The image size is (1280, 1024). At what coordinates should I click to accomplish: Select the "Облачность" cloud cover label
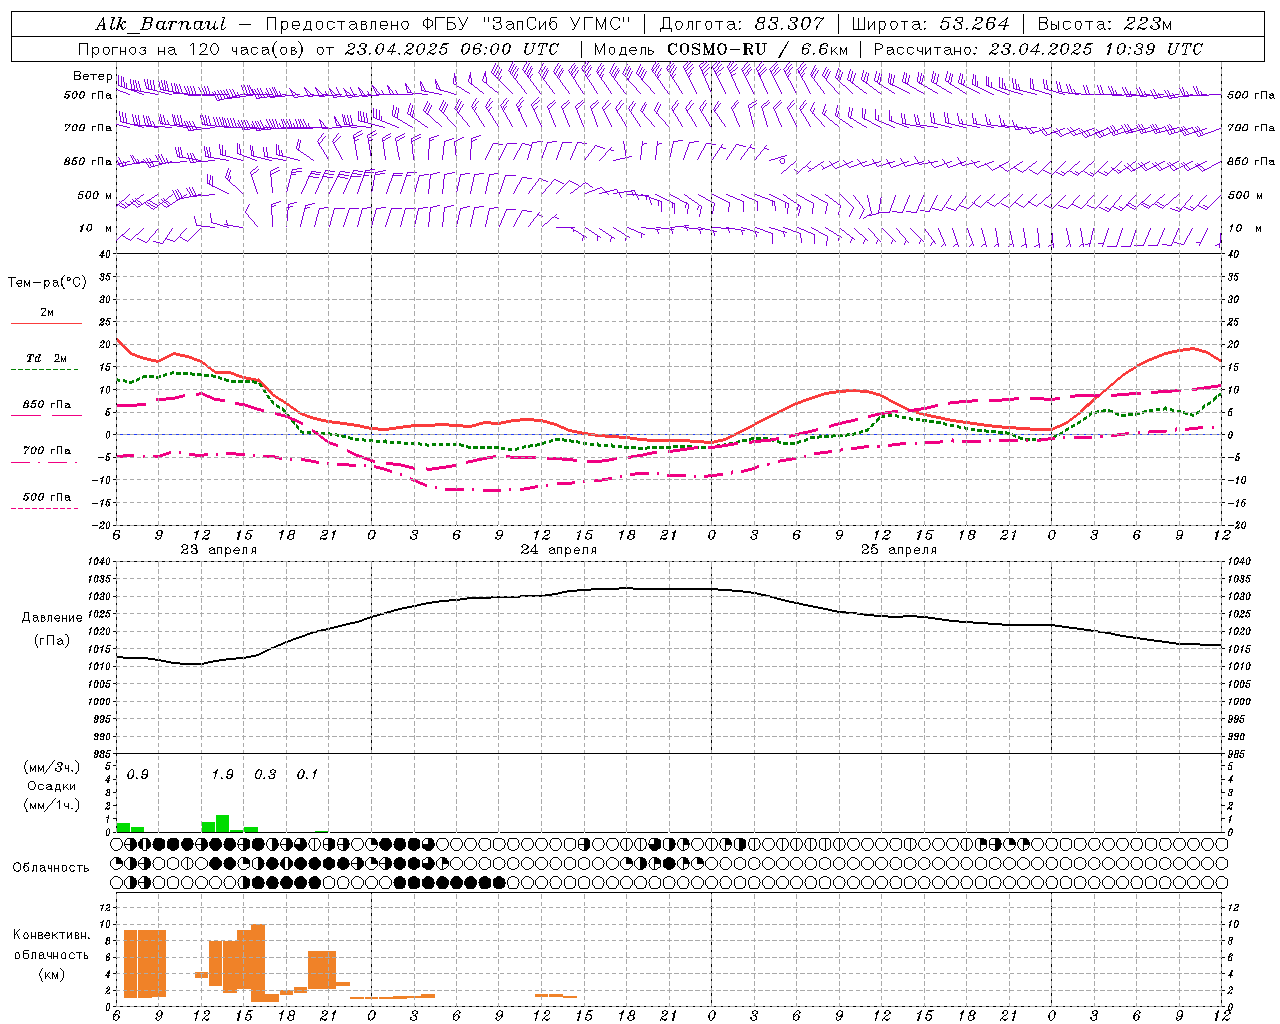point(51,868)
